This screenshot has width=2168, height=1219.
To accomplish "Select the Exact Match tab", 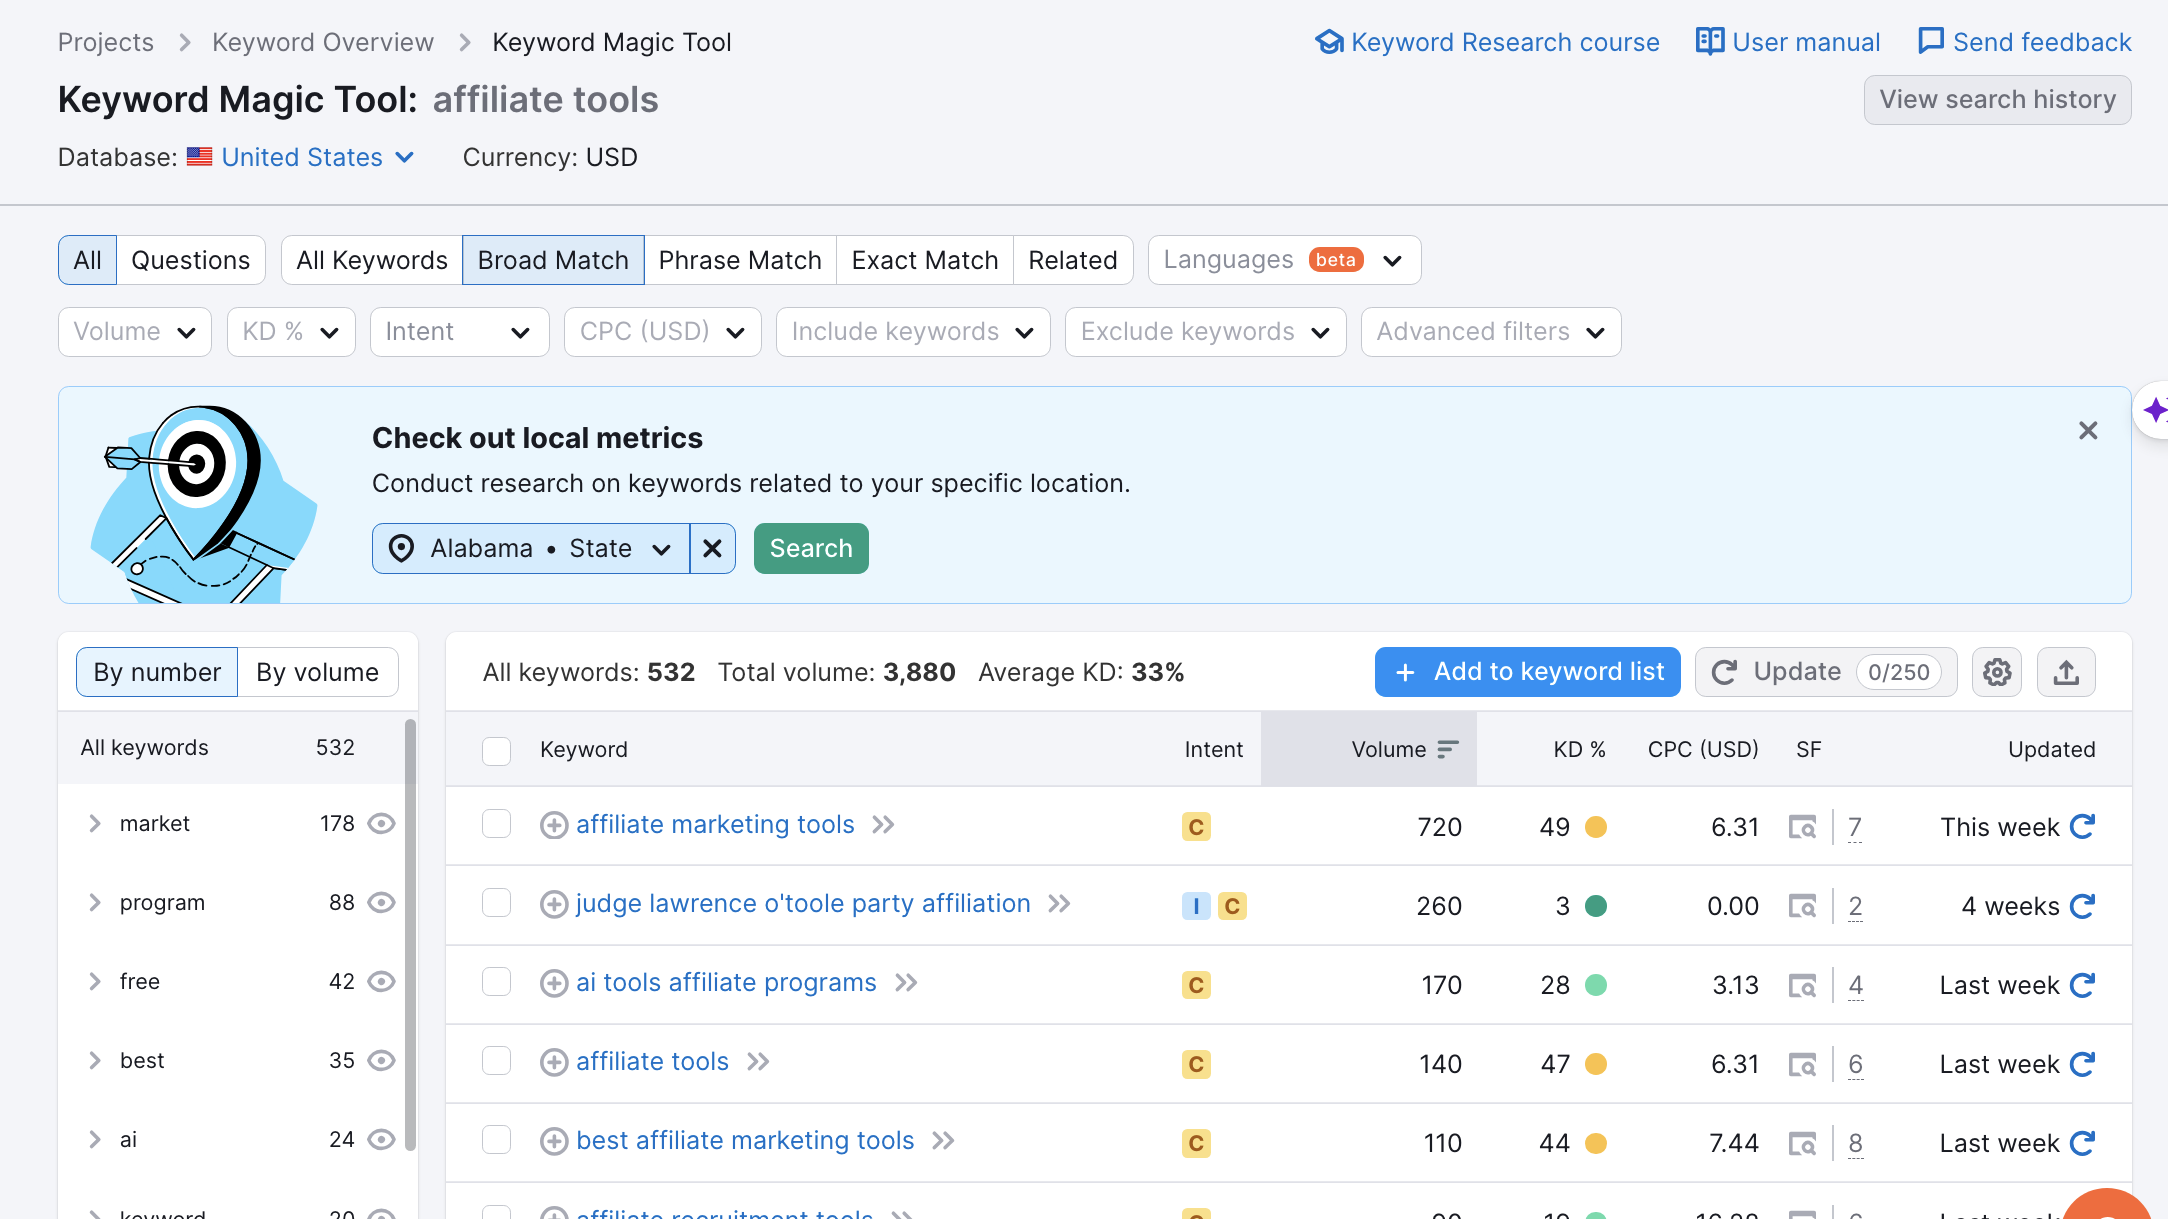I will click(x=925, y=260).
